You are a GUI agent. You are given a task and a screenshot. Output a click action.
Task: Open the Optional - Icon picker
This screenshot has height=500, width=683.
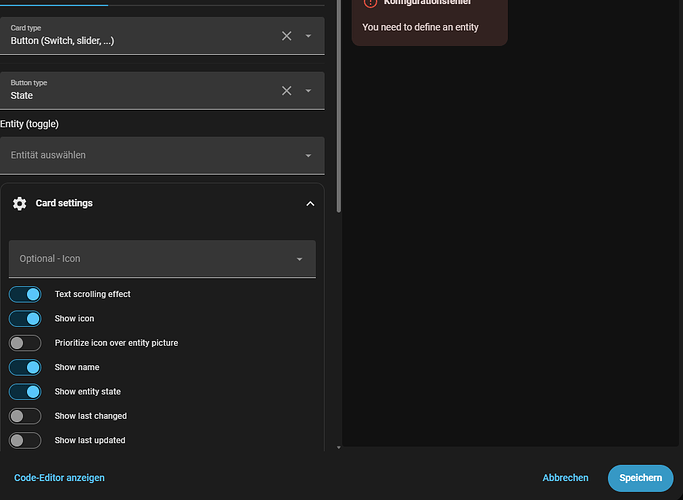(162, 259)
